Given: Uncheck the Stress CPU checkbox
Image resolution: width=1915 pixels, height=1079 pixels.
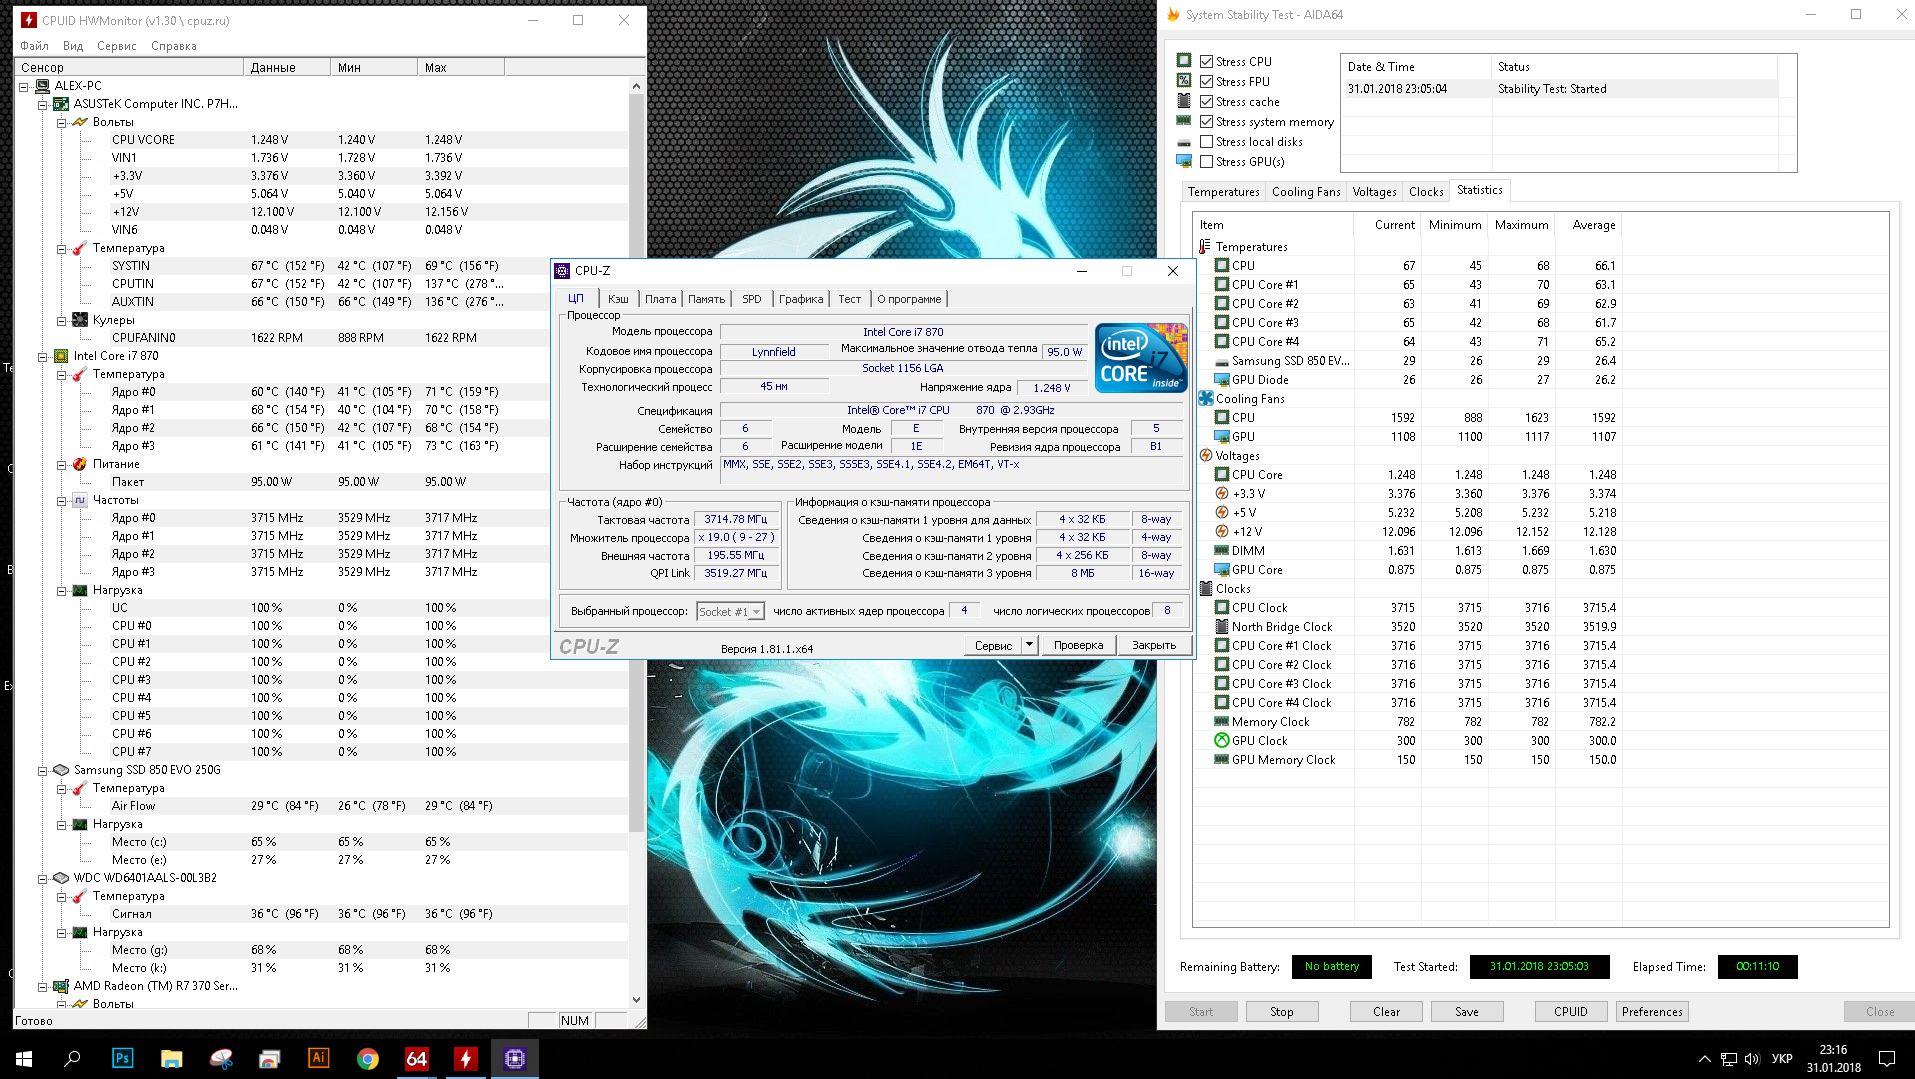Looking at the screenshot, I should (x=1206, y=61).
